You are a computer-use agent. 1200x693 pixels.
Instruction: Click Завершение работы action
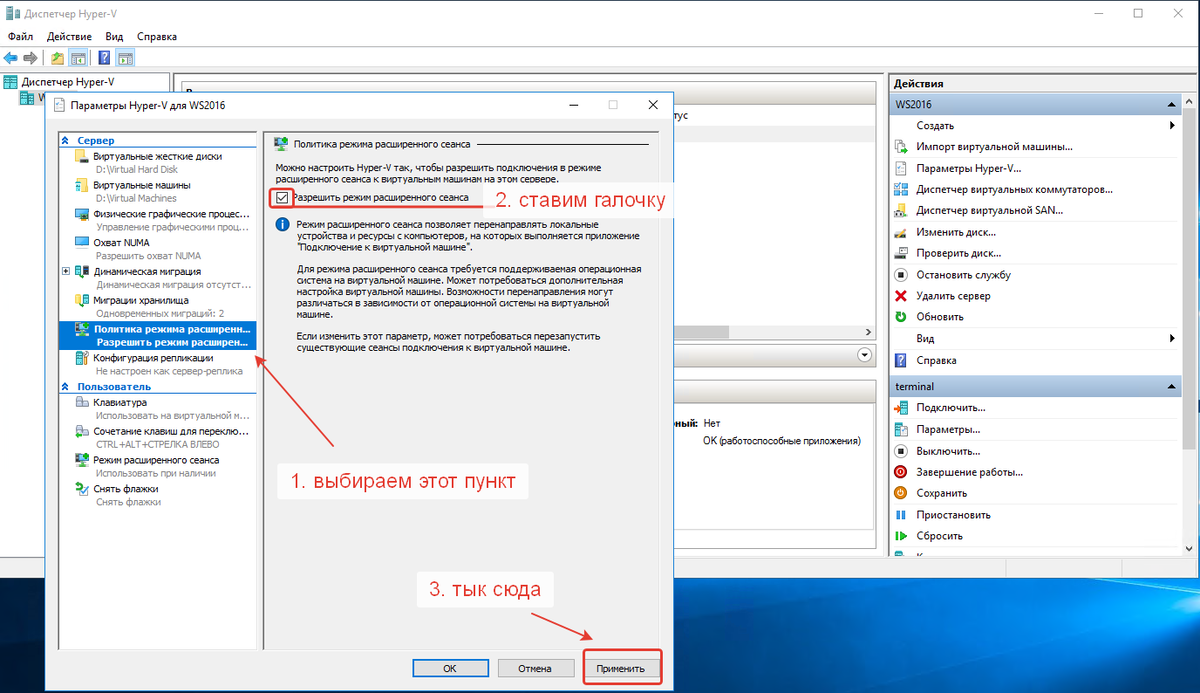pyautogui.click(x=969, y=472)
